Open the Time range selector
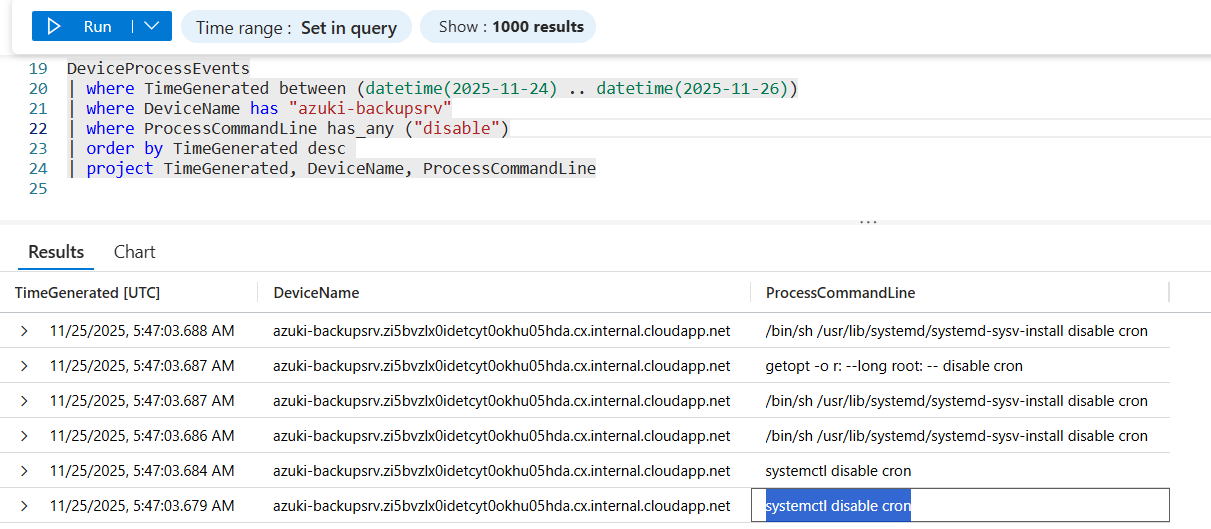 click(296, 27)
